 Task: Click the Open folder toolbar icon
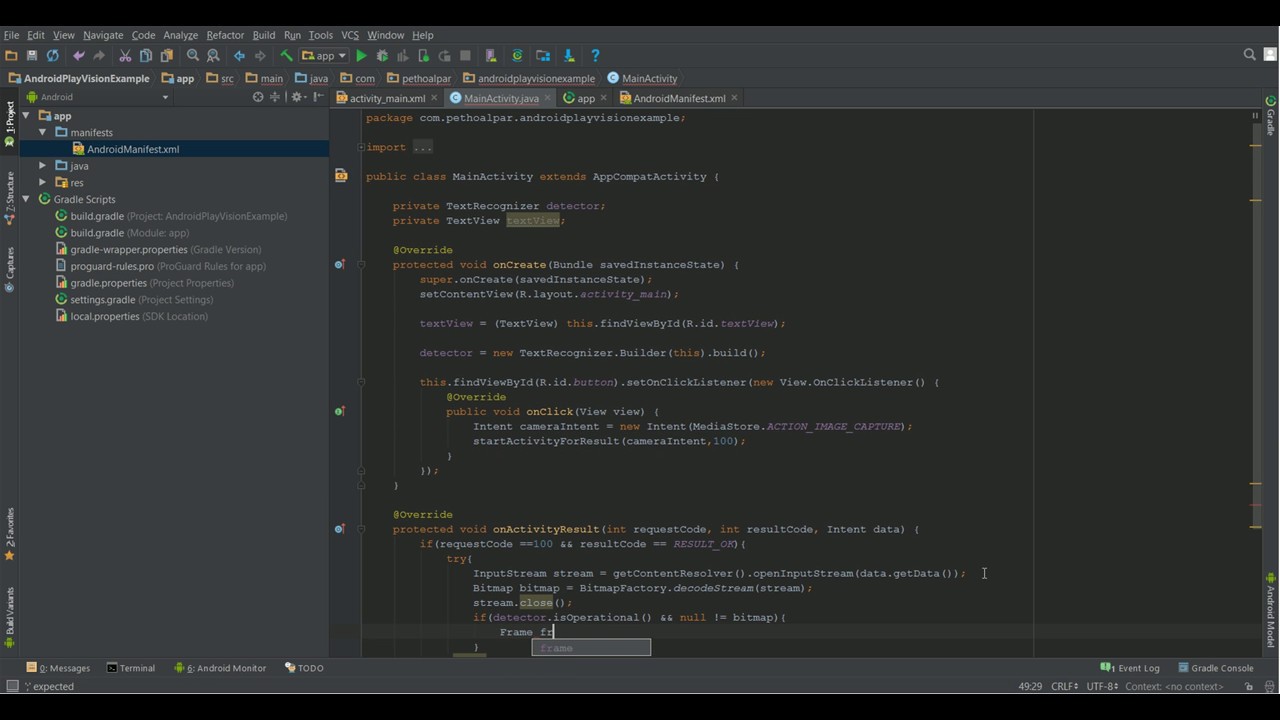click(11, 56)
